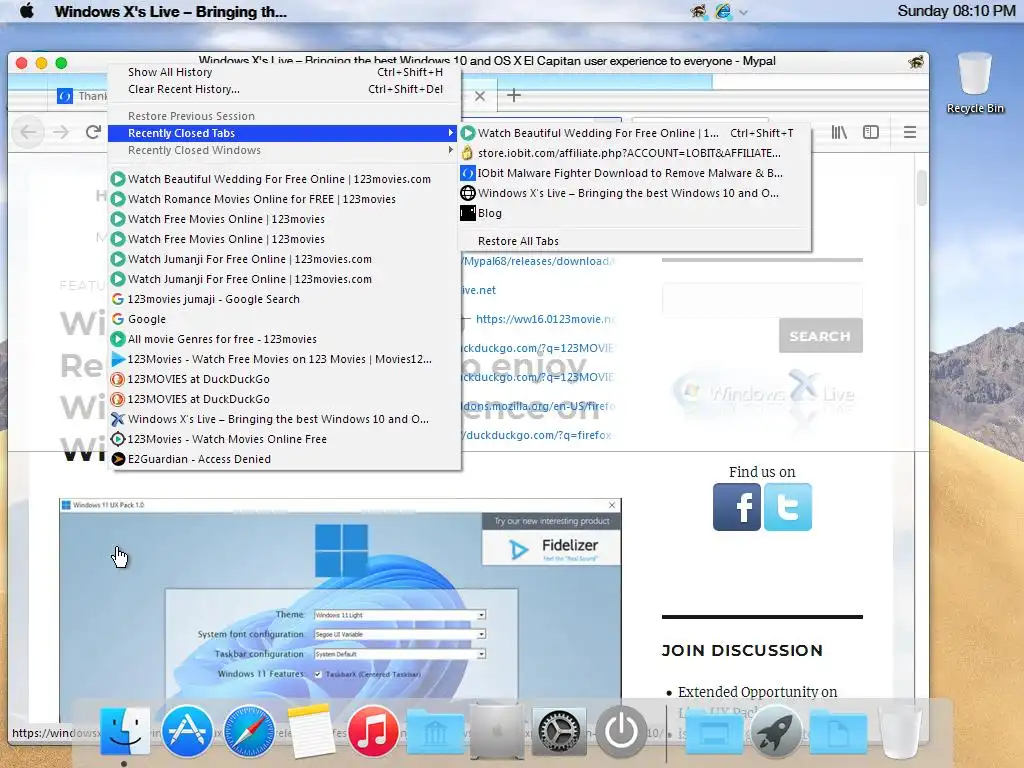The width and height of the screenshot is (1024, 768).
Task: Toggle the Taskbark Centered Taskbar checkbox
Action: tap(318, 674)
